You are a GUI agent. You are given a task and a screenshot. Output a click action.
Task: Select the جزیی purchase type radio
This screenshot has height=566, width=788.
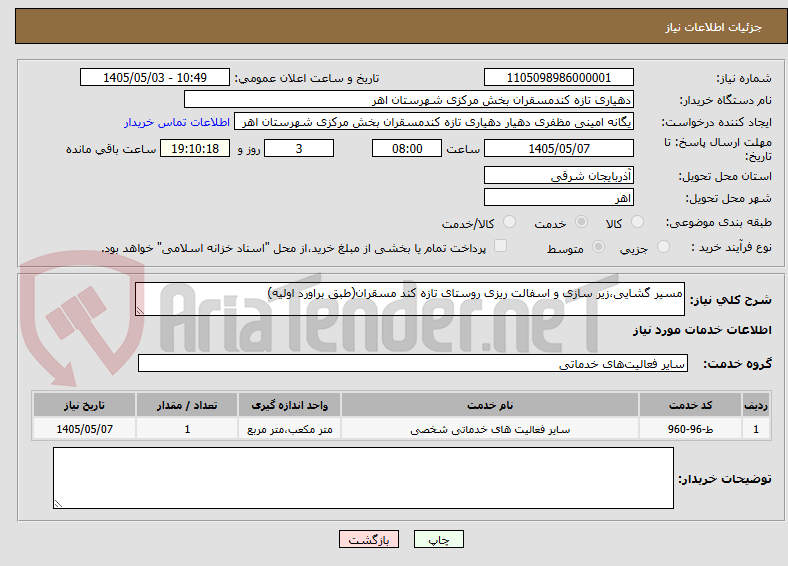click(x=663, y=246)
